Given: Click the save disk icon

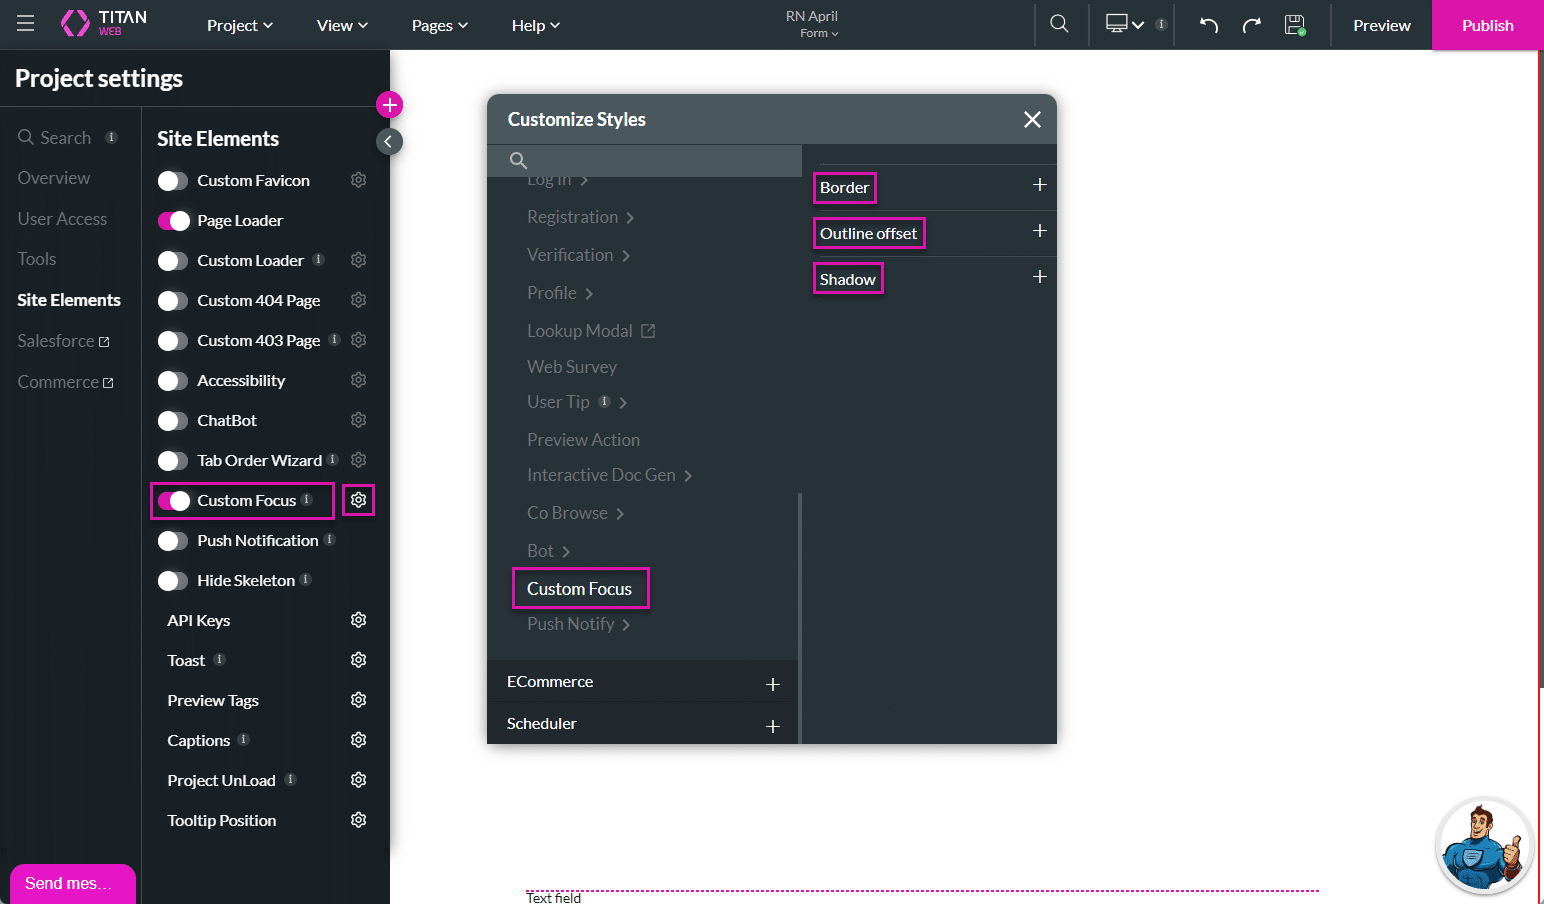Looking at the screenshot, I should pos(1295,25).
